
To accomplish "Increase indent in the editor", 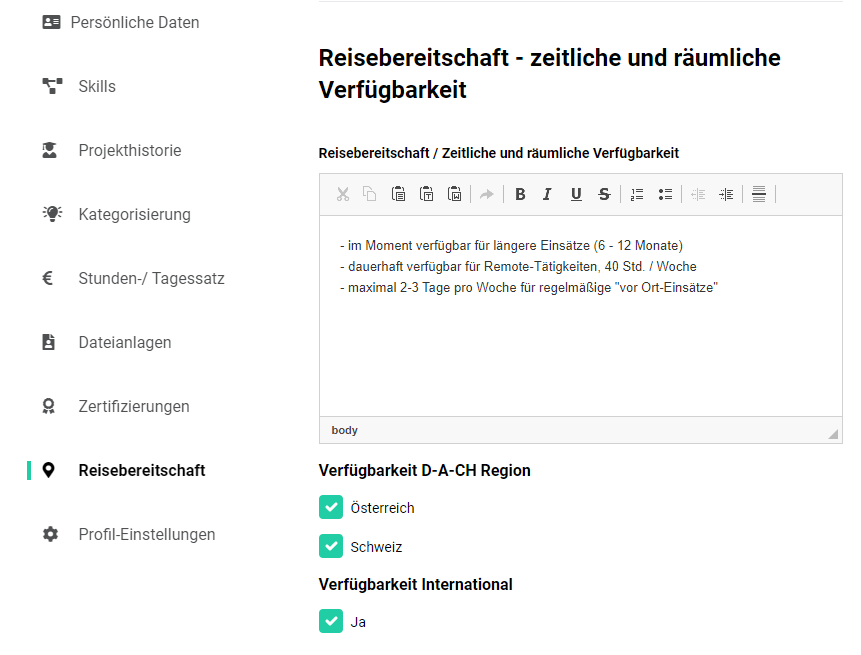I will tap(726, 194).
